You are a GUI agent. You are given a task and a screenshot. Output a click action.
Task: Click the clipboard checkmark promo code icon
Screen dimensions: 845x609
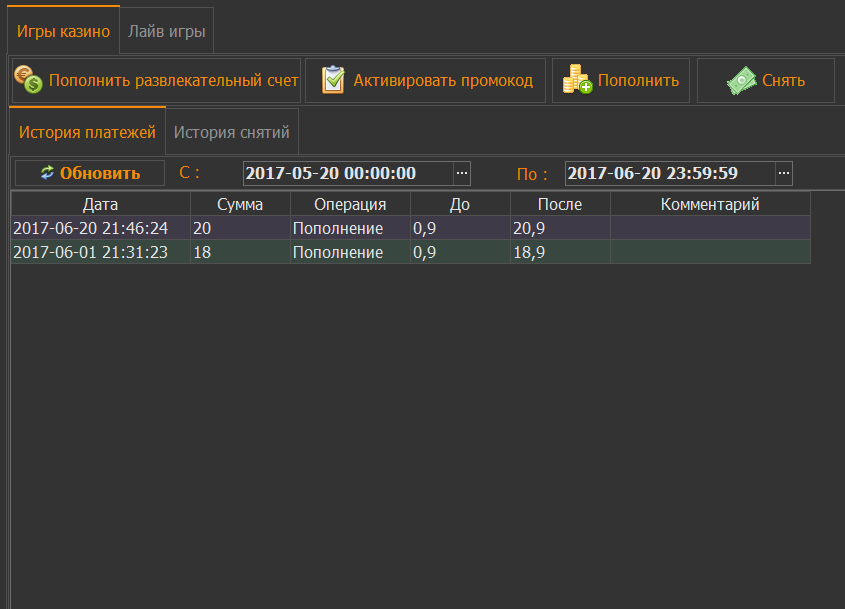click(333, 80)
